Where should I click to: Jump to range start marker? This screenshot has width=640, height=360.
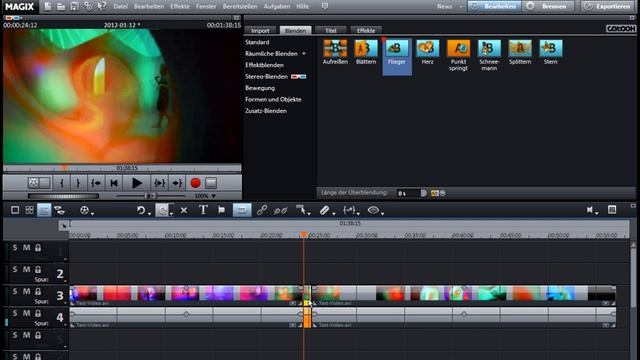click(96, 183)
